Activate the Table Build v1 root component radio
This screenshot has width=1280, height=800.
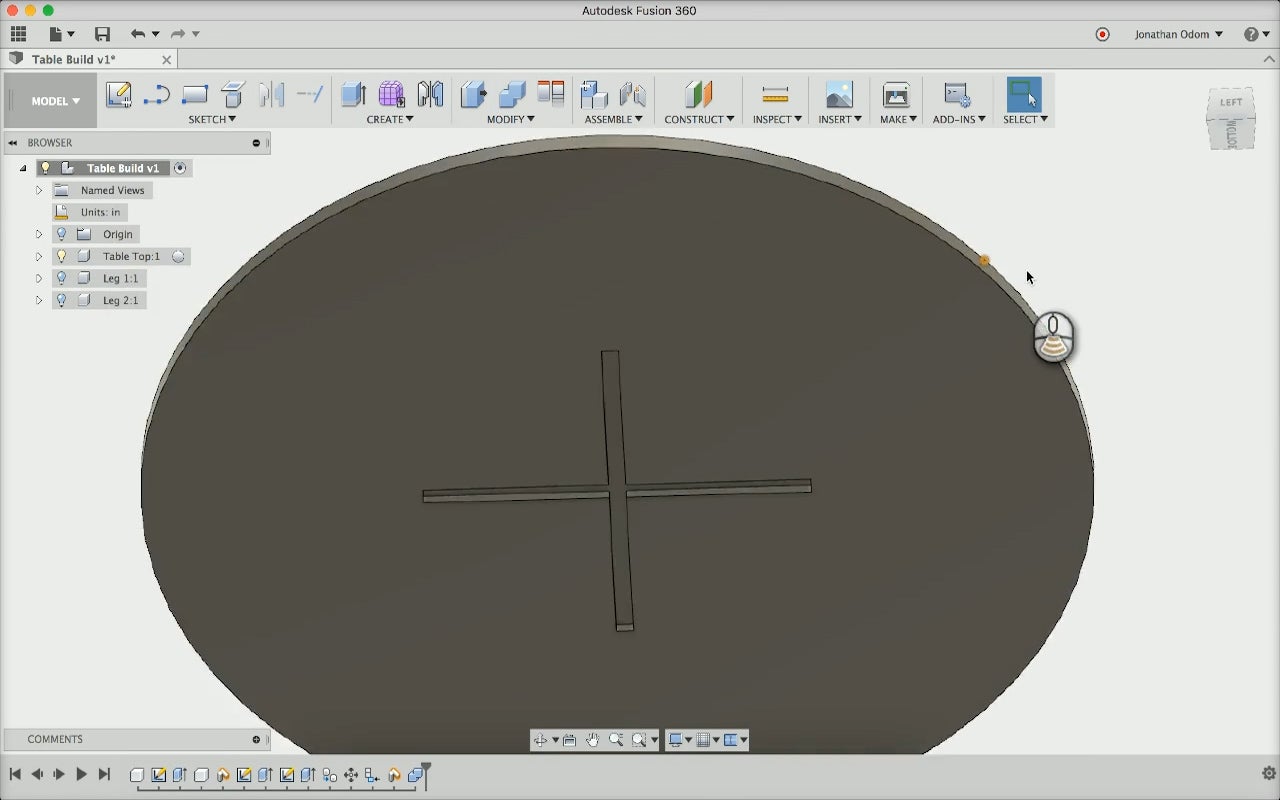[180, 168]
